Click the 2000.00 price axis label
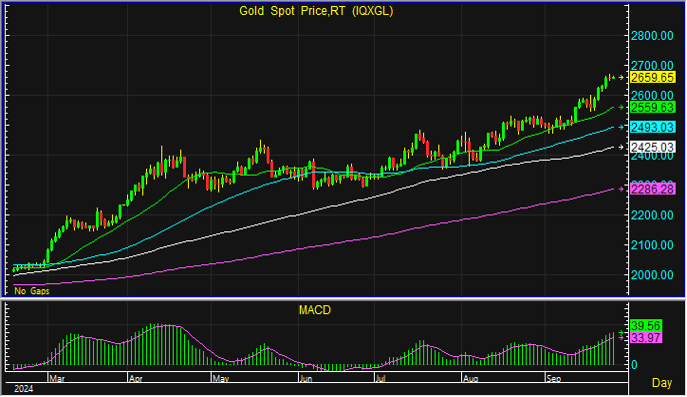 click(652, 275)
